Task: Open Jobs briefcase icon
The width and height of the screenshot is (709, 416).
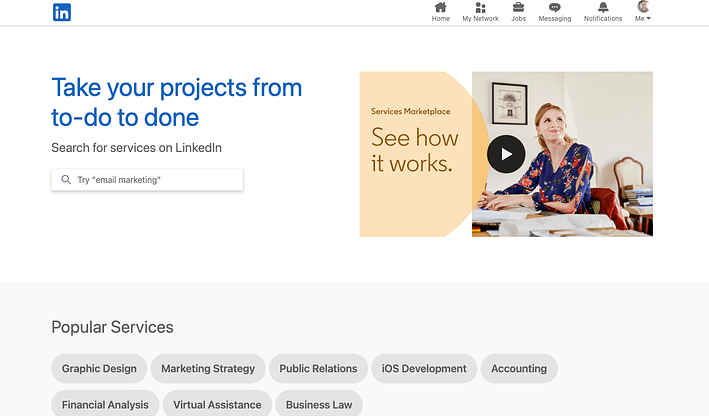Action: (518, 8)
